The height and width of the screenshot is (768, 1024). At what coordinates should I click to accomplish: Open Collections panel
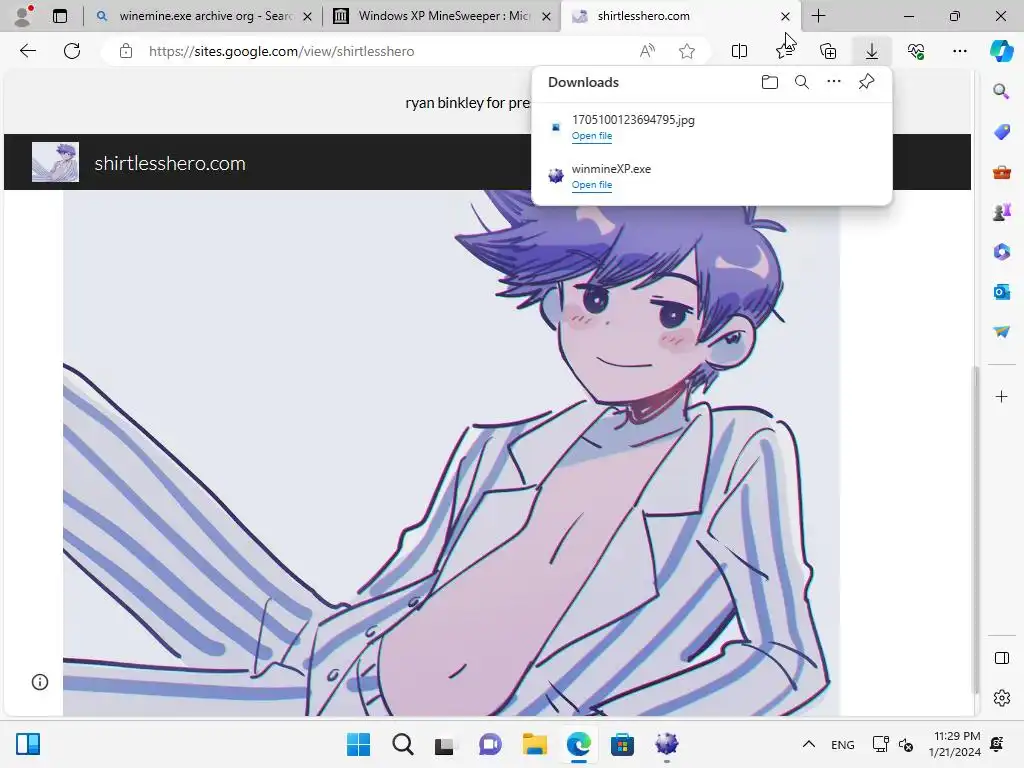[x=828, y=51]
